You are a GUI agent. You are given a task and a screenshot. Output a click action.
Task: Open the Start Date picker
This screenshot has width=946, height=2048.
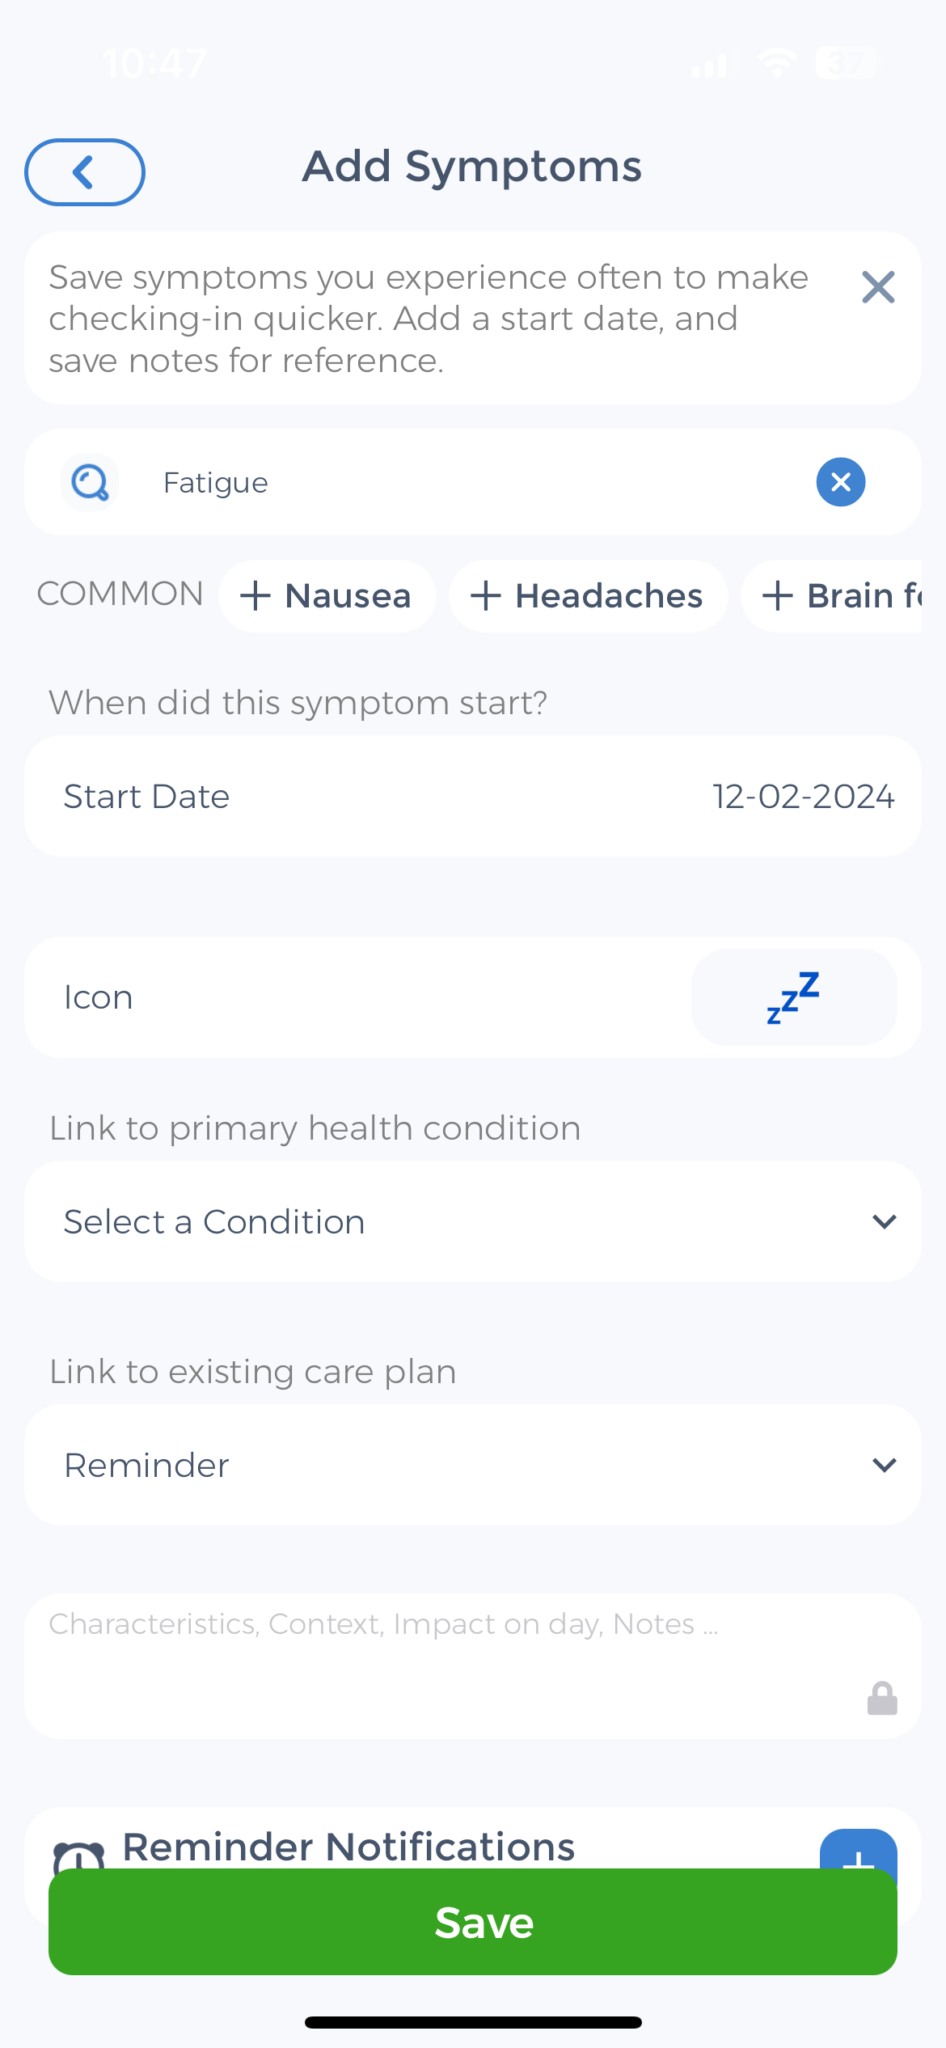(x=471, y=796)
